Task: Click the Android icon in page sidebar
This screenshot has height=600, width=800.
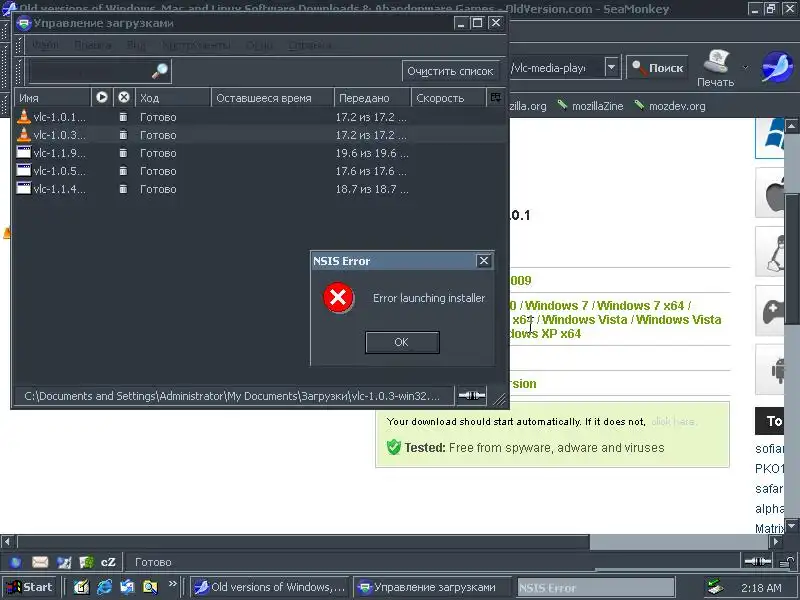Action: 772,369
